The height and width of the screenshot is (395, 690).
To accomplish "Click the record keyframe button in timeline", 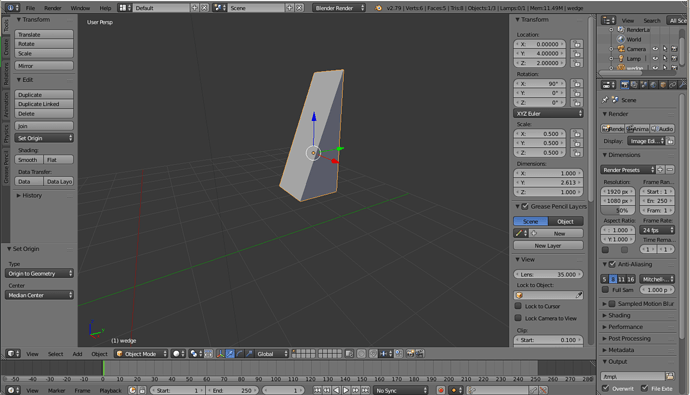I will pos(440,390).
